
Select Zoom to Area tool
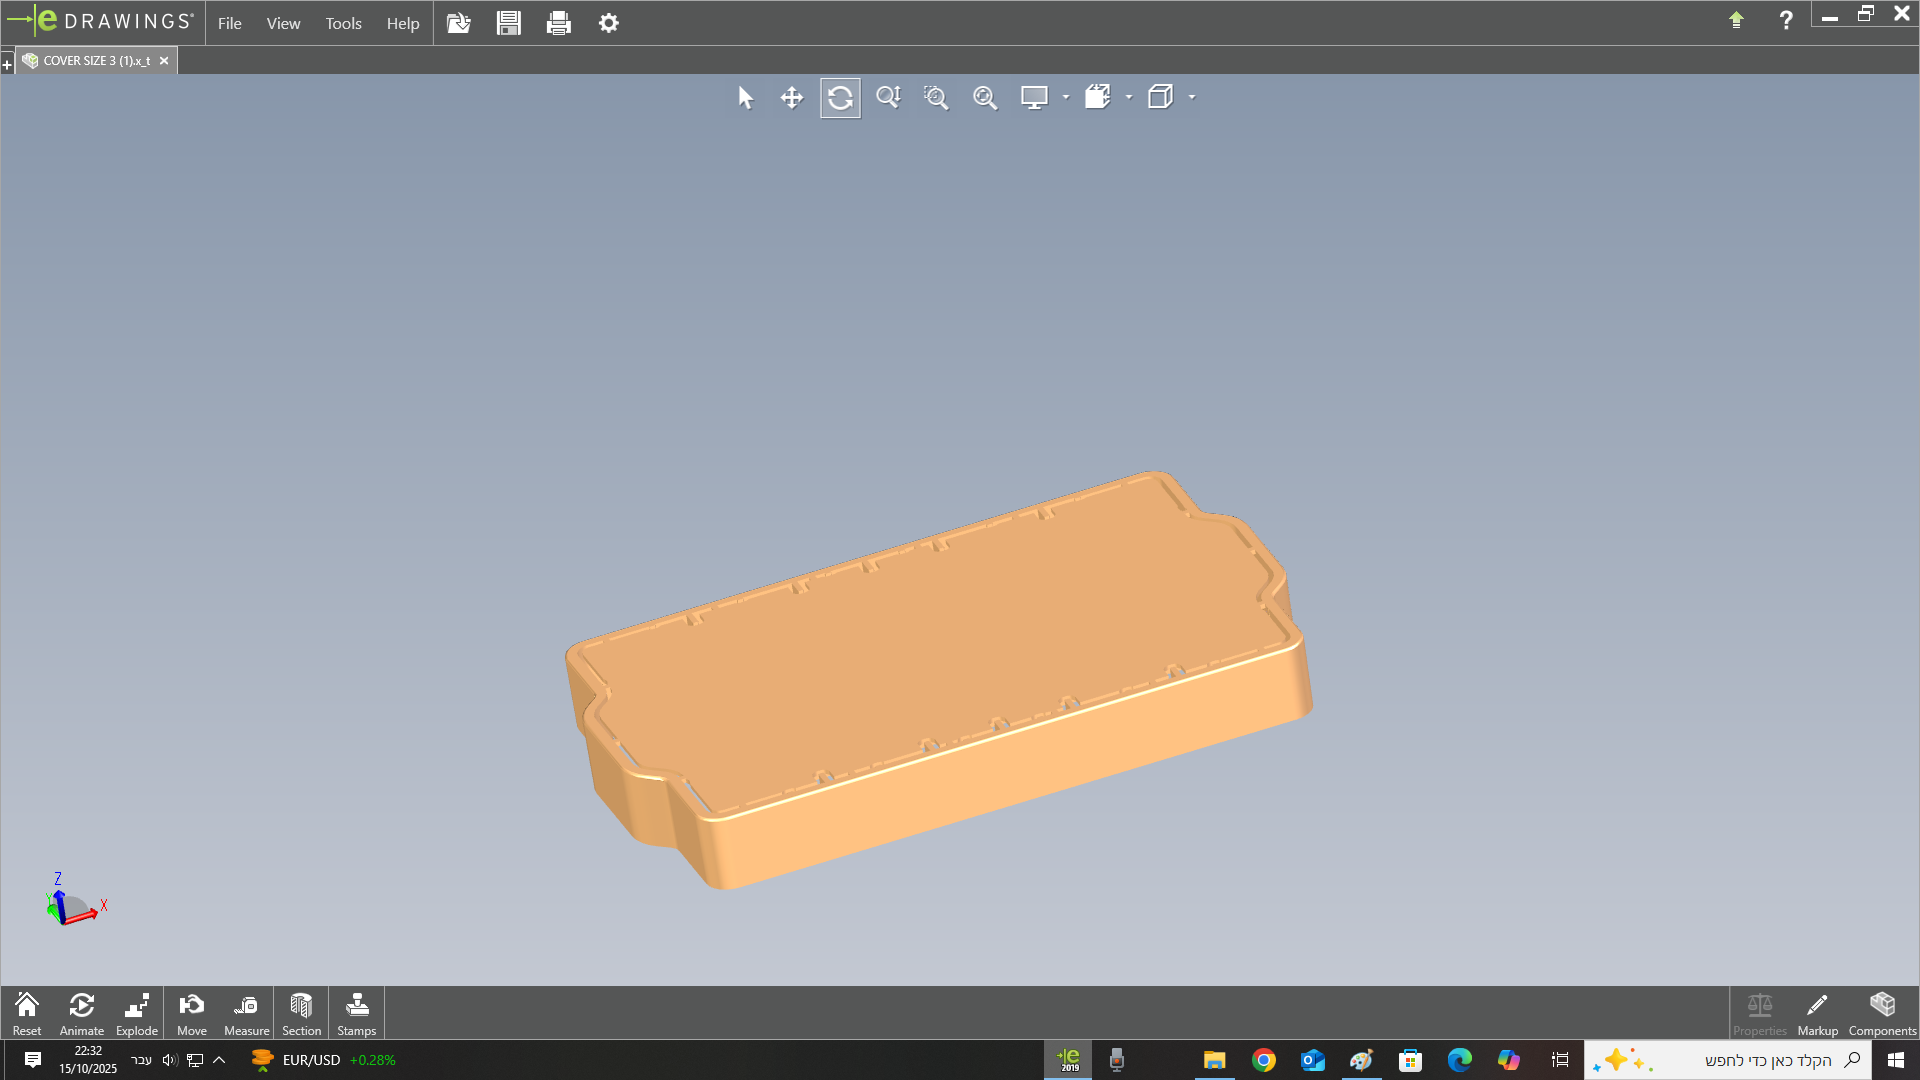click(936, 98)
